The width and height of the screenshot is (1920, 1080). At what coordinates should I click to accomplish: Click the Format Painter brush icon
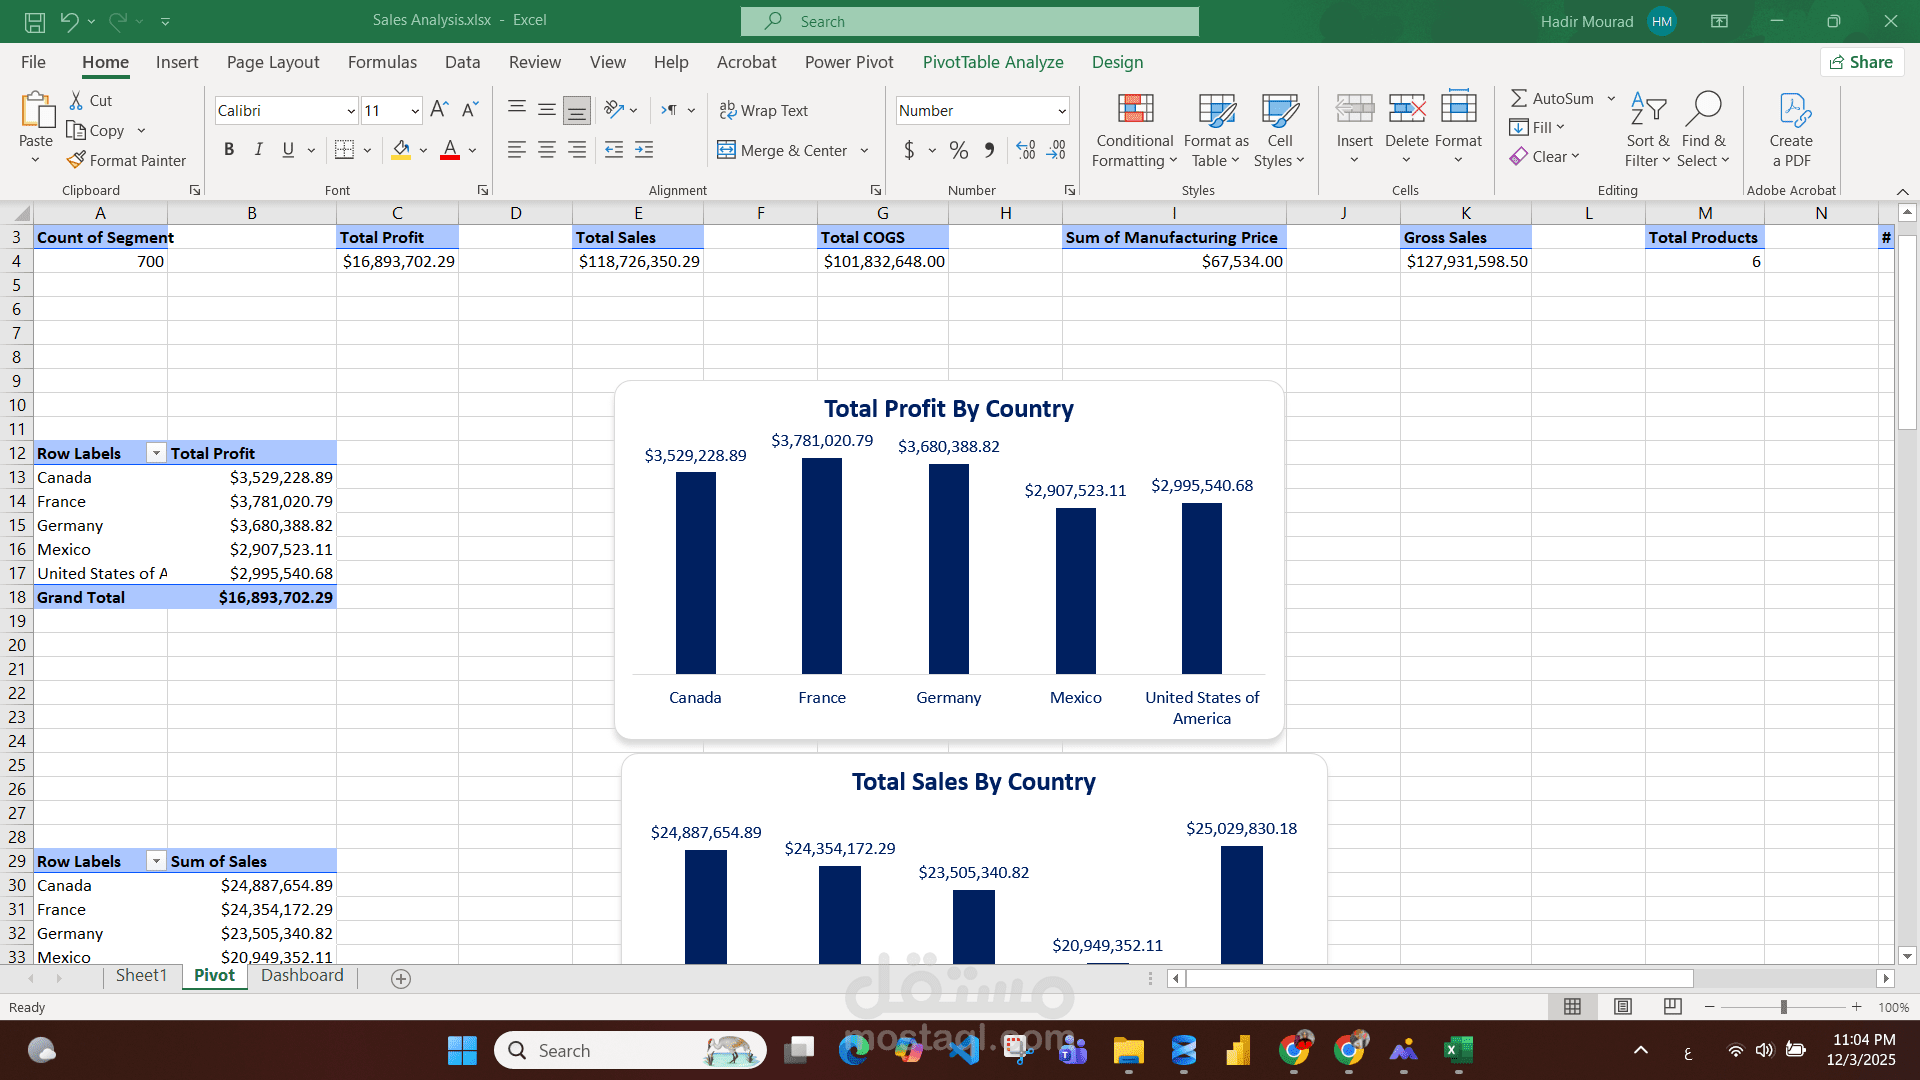click(76, 160)
